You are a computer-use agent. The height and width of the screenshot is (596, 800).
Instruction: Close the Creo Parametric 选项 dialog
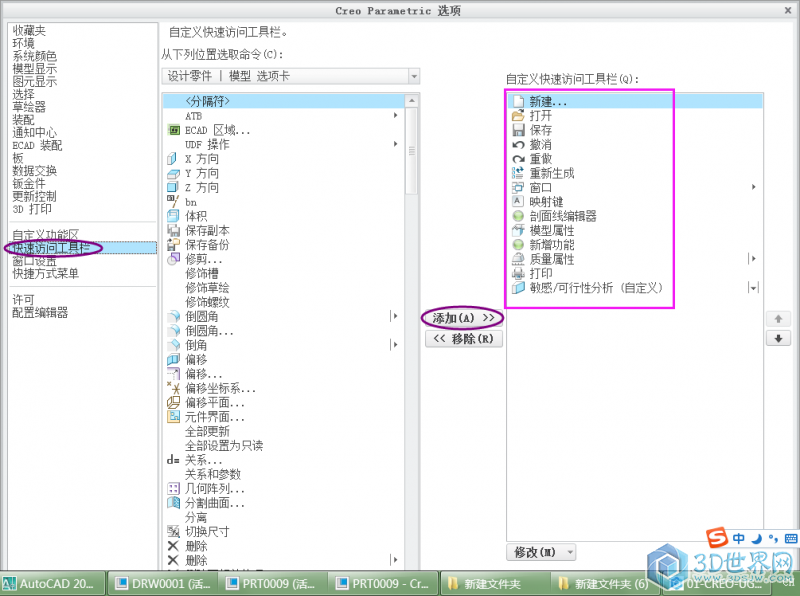(788, 10)
